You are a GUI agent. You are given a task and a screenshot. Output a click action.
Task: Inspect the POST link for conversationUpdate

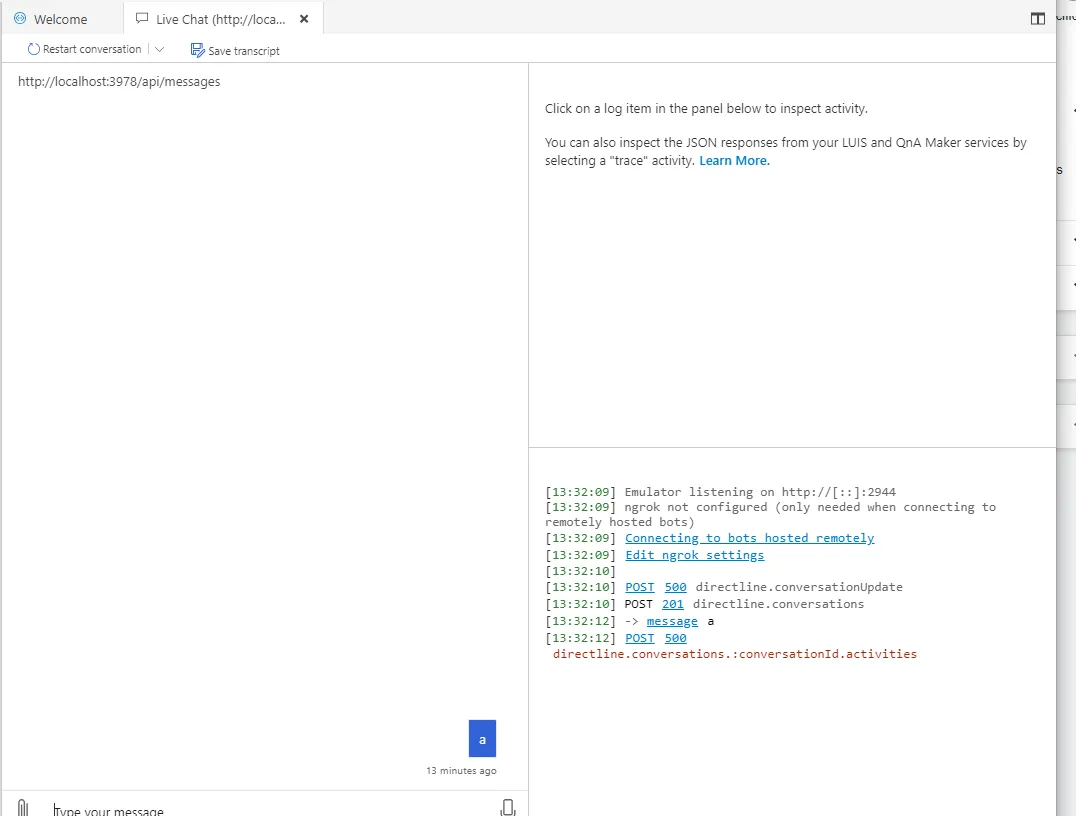640,587
